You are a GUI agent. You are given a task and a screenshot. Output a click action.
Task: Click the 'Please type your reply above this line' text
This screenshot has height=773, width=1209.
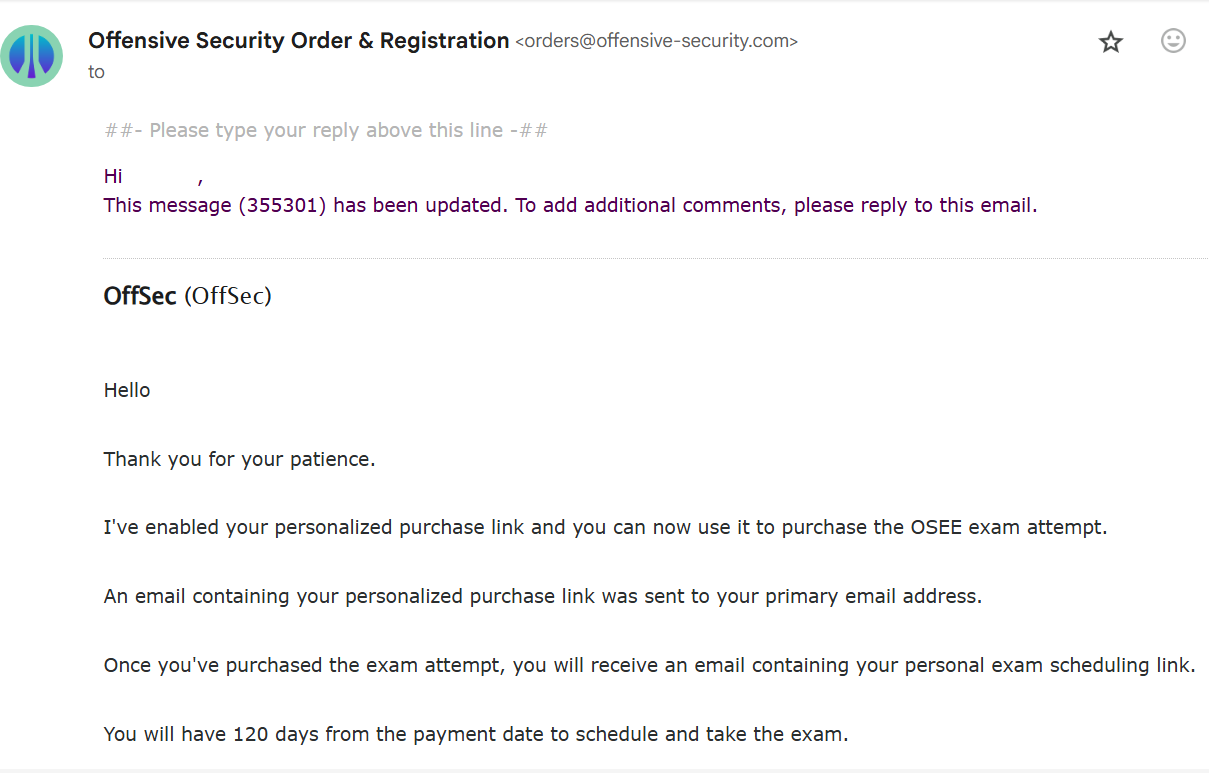click(326, 131)
